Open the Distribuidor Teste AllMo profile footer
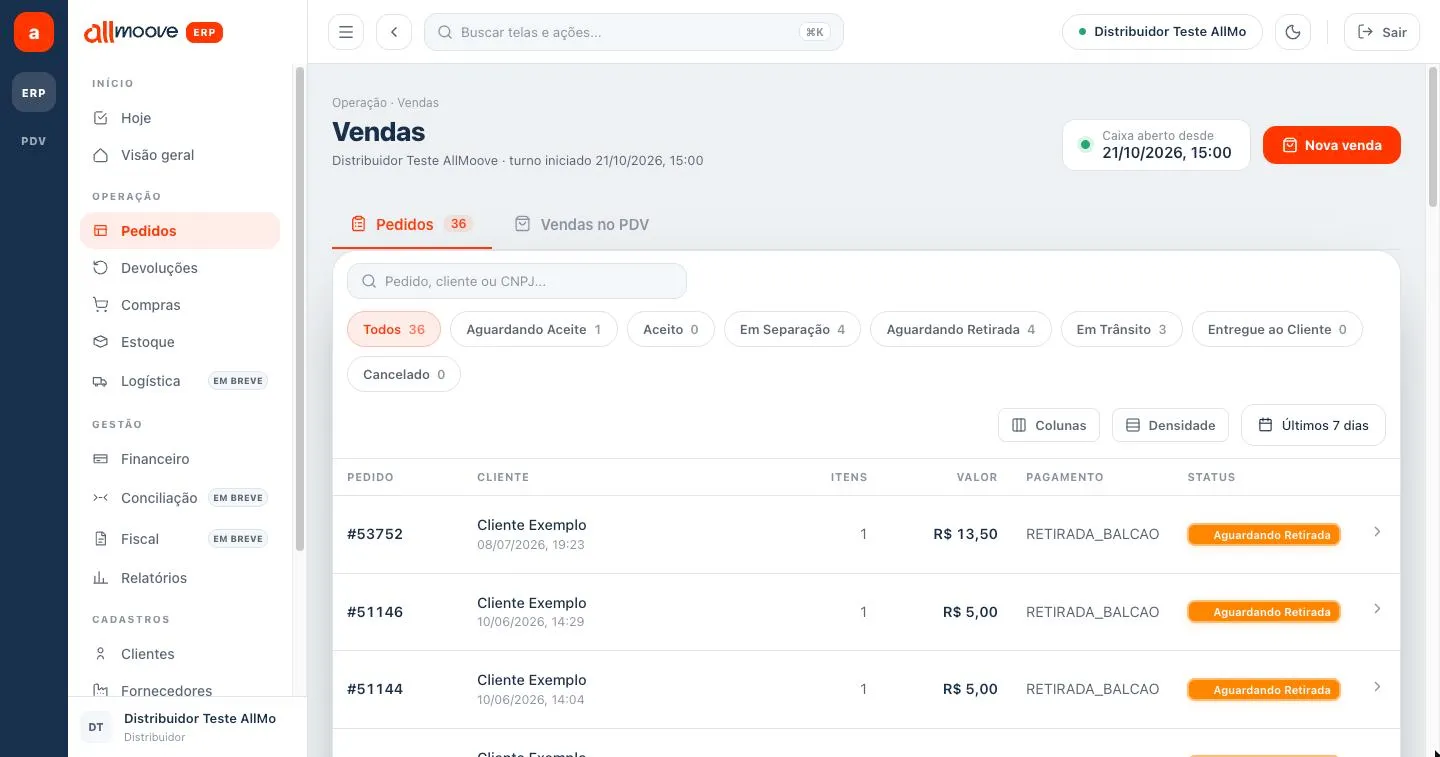Screen dimensions: 1440x757 [x=186, y=727]
